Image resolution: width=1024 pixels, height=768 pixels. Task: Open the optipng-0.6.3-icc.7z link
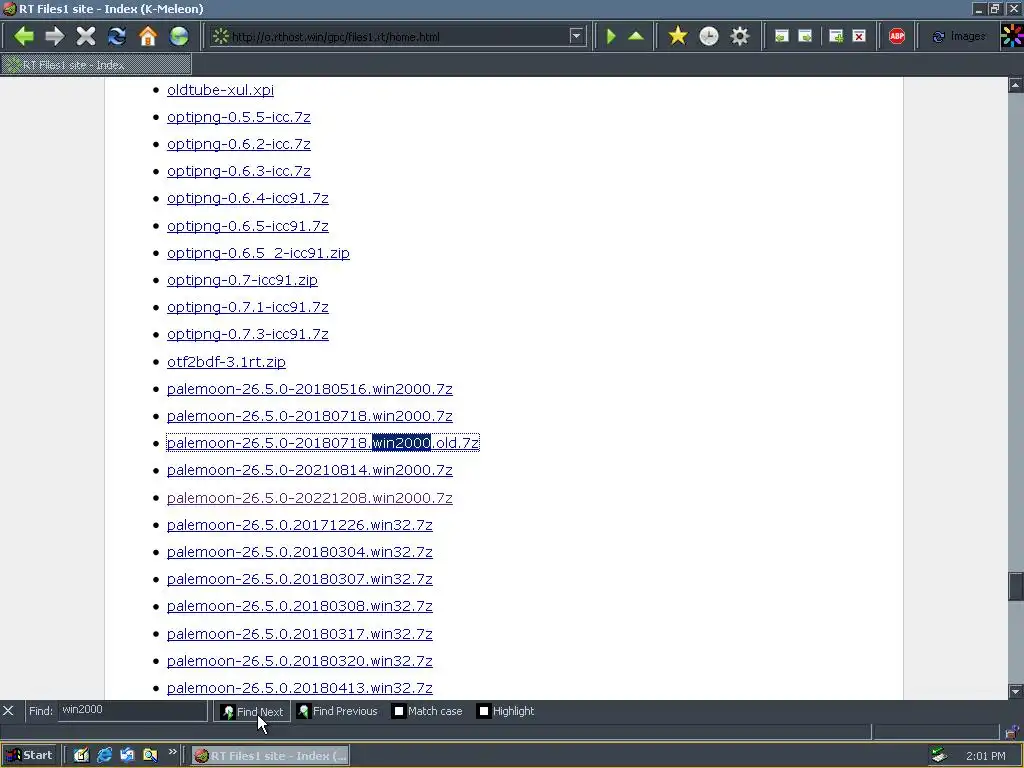(238, 171)
